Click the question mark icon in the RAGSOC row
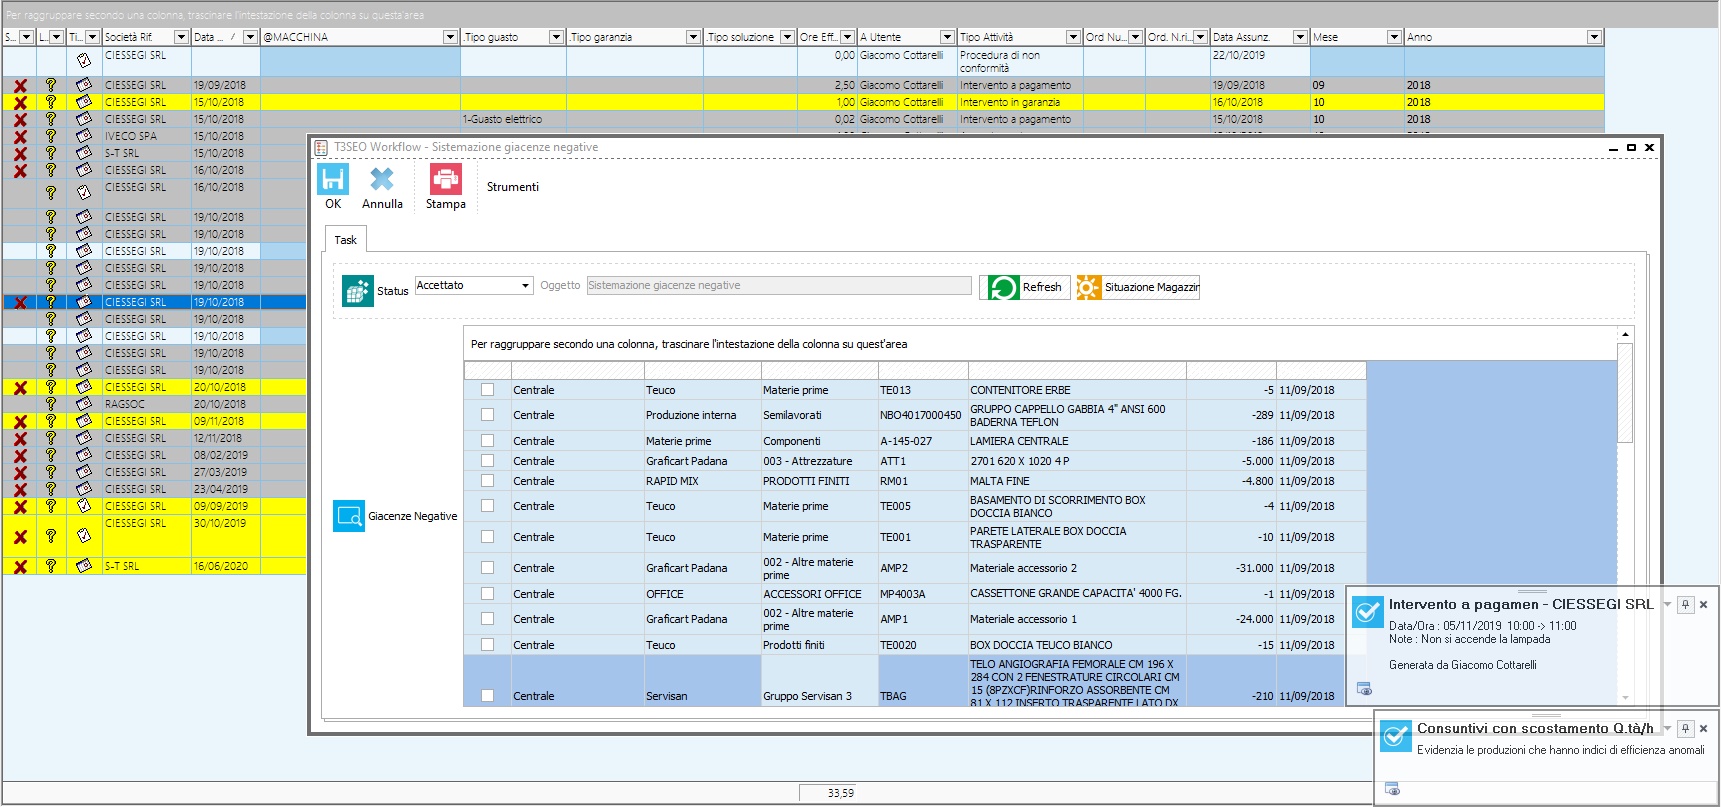 point(51,404)
